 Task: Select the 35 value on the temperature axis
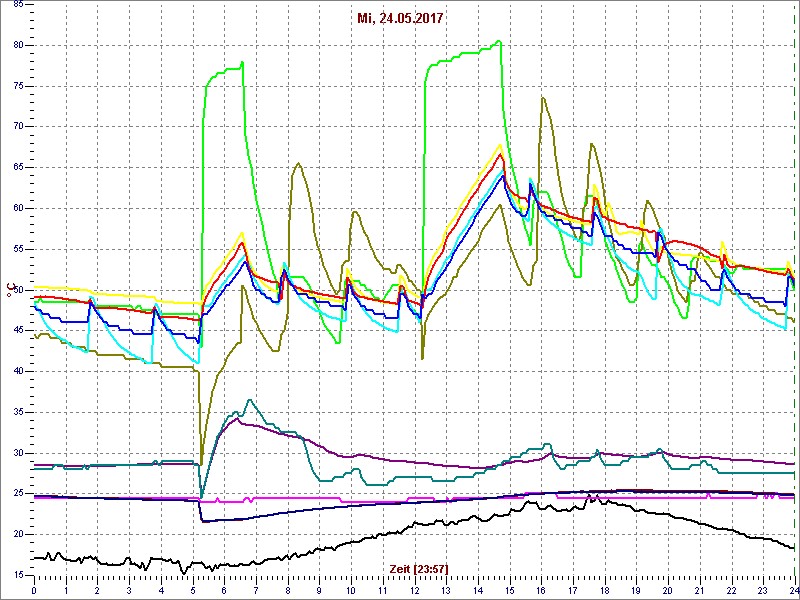point(16,412)
